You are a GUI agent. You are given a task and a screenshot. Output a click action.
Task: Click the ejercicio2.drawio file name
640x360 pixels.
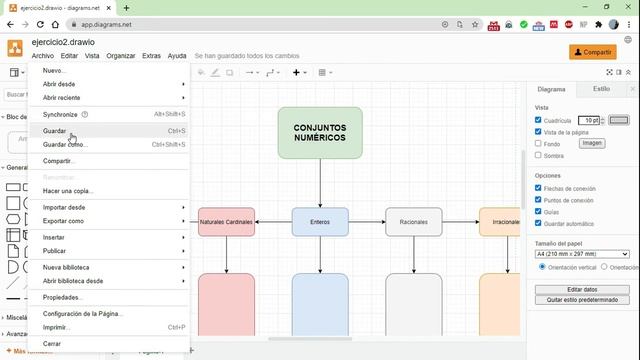point(63,42)
